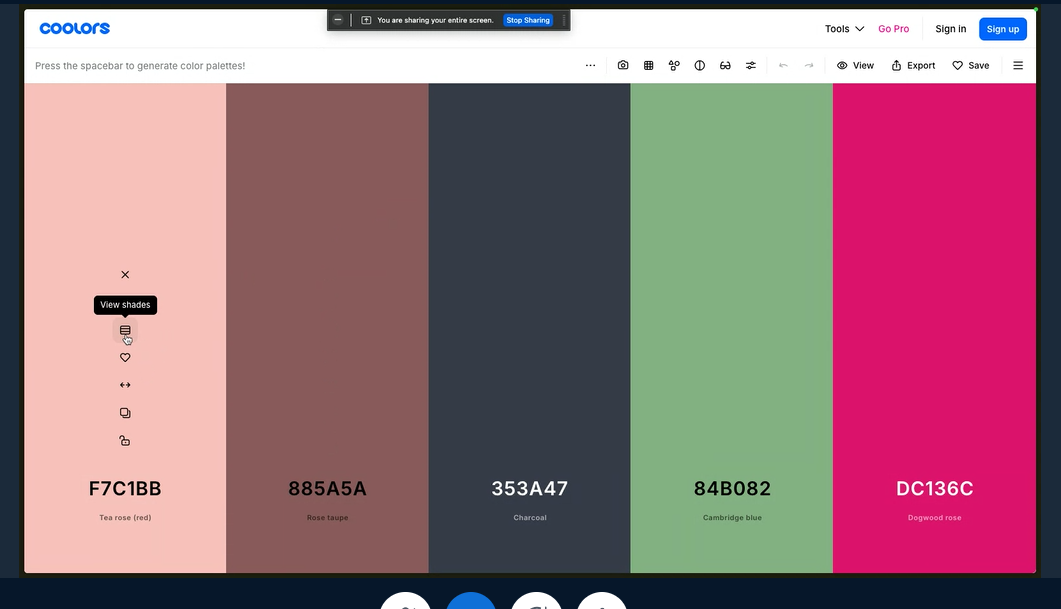Screen dimensions: 1061x609
Task: Open the contrast checker half-circle icon
Action: pos(700,66)
